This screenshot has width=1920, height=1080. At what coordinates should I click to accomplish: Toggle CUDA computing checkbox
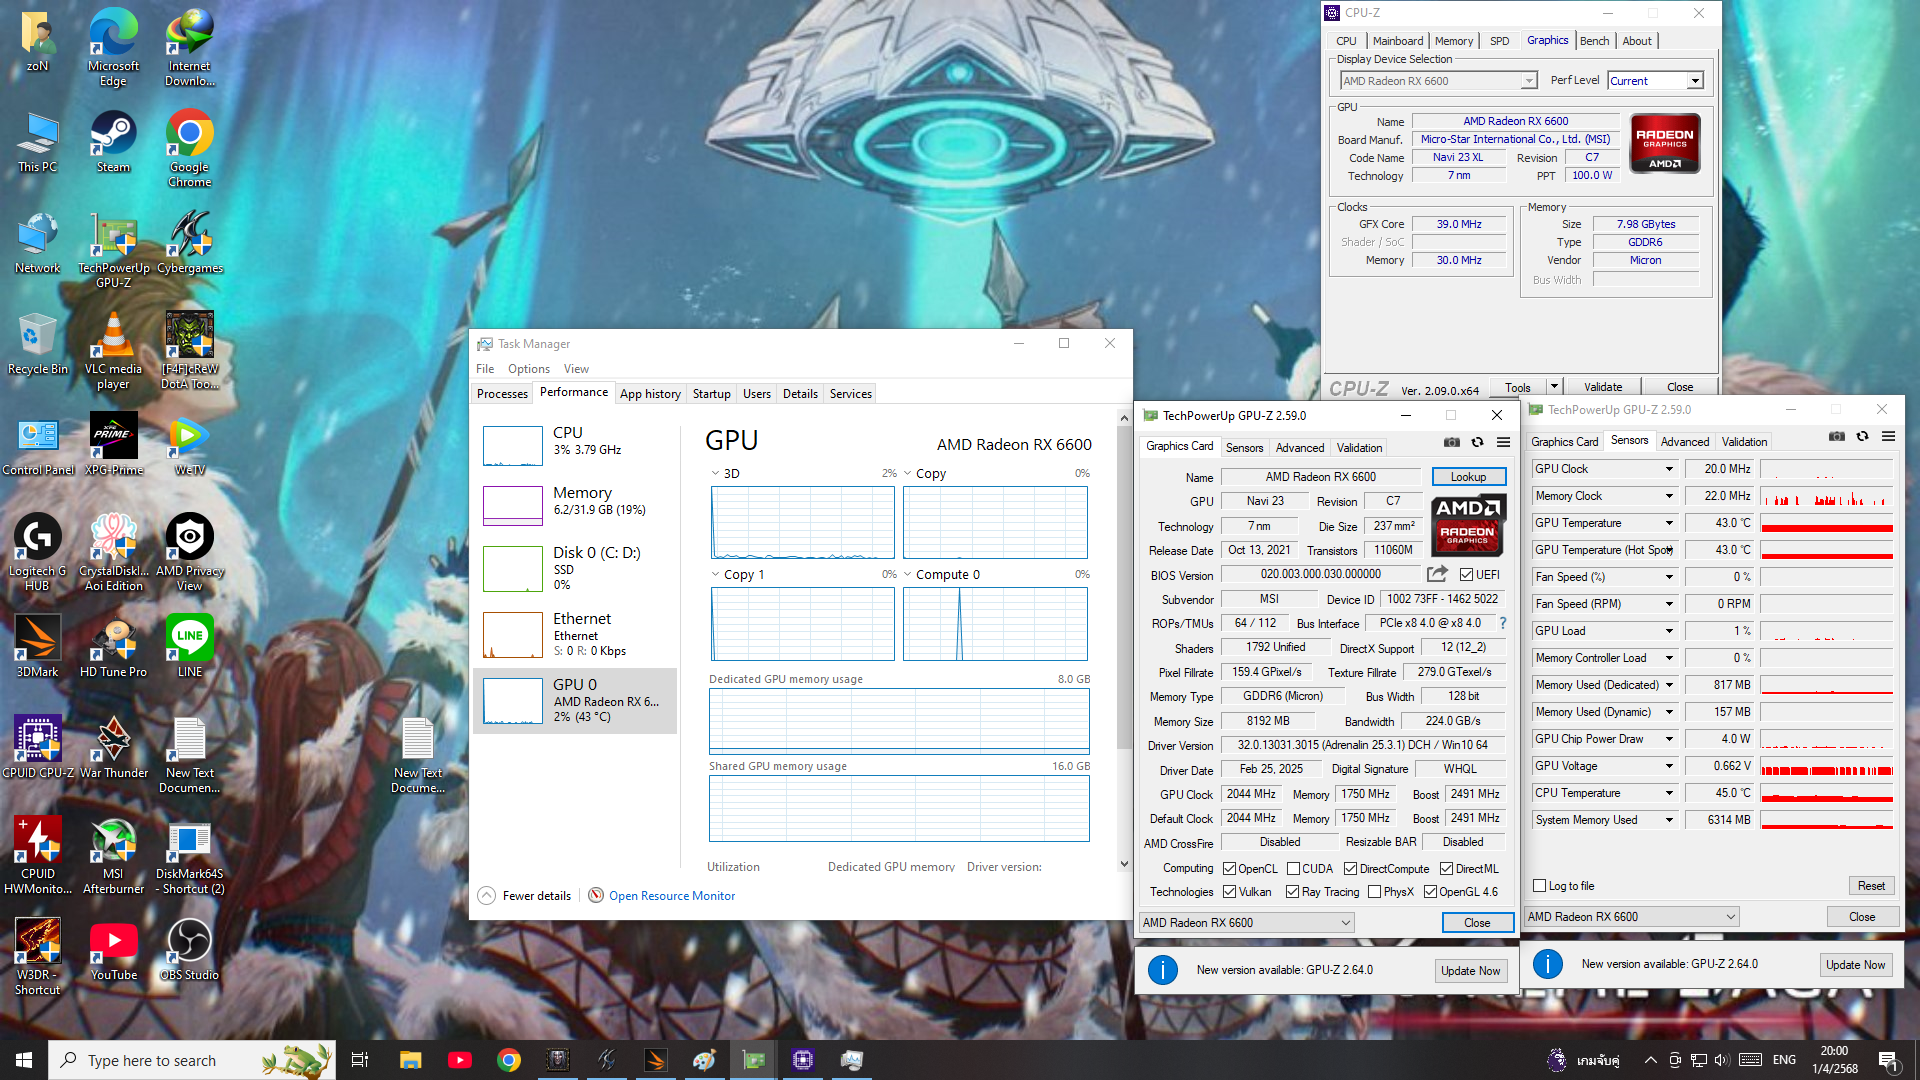1293,869
